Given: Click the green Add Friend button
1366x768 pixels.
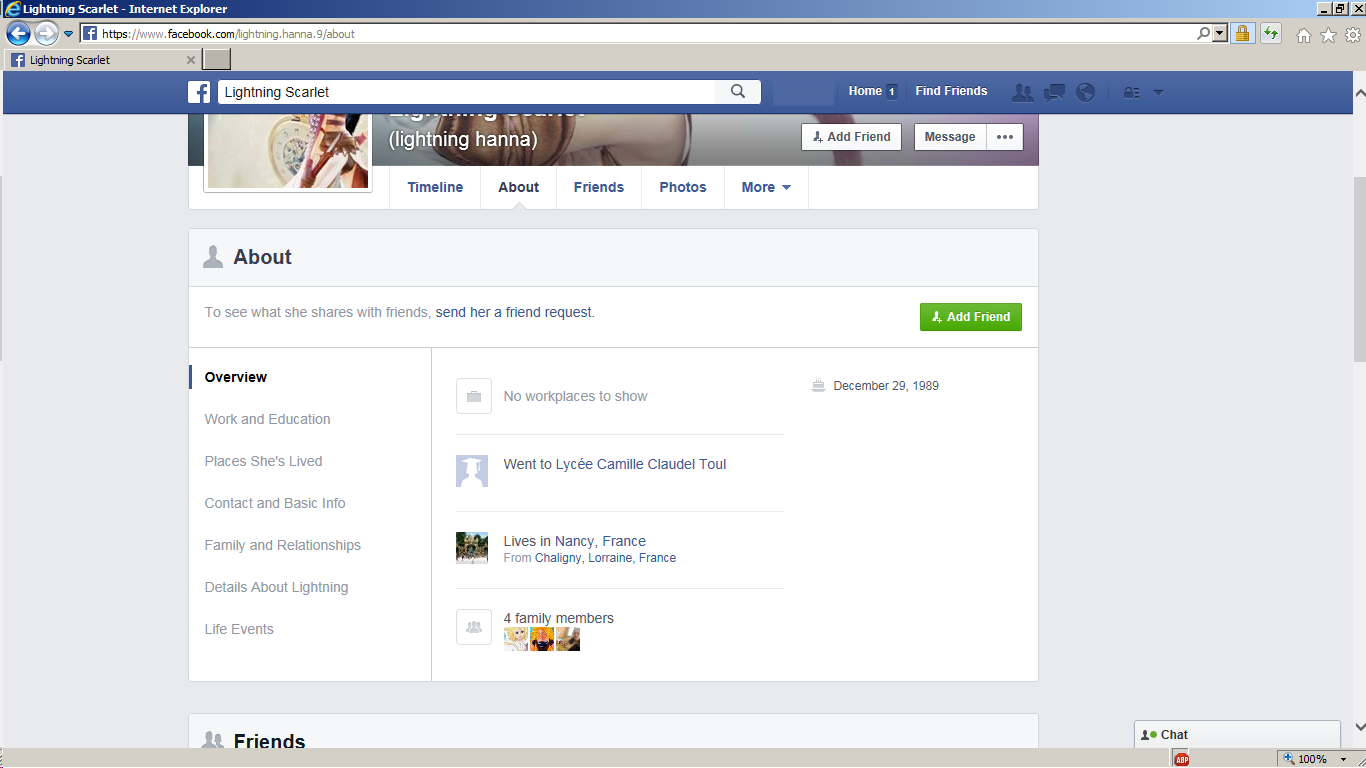Looking at the screenshot, I should click(x=970, y=317).
